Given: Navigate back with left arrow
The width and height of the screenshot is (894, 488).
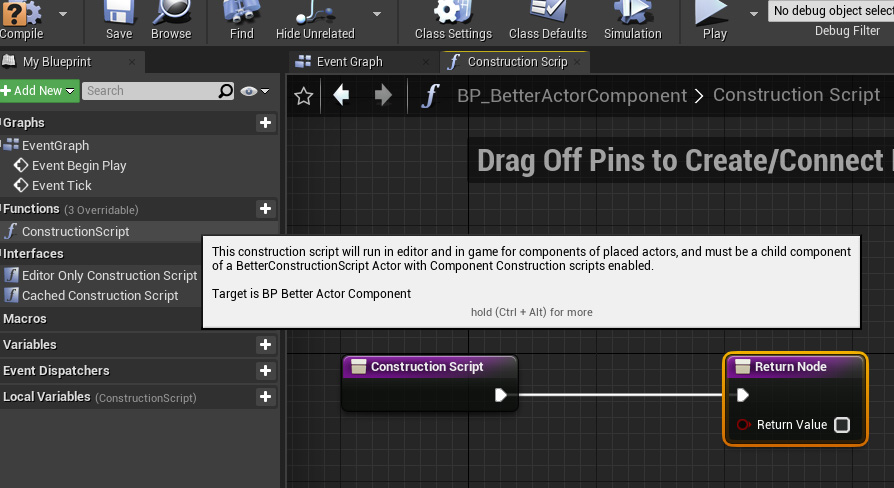Looking at the screenshot, I should (342, 96).
